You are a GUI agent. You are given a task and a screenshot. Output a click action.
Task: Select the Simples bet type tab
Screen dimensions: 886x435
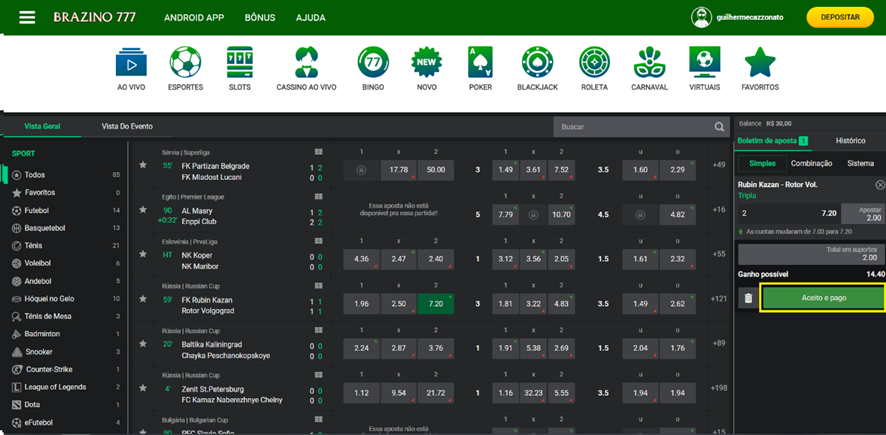(x=762, y=163)
